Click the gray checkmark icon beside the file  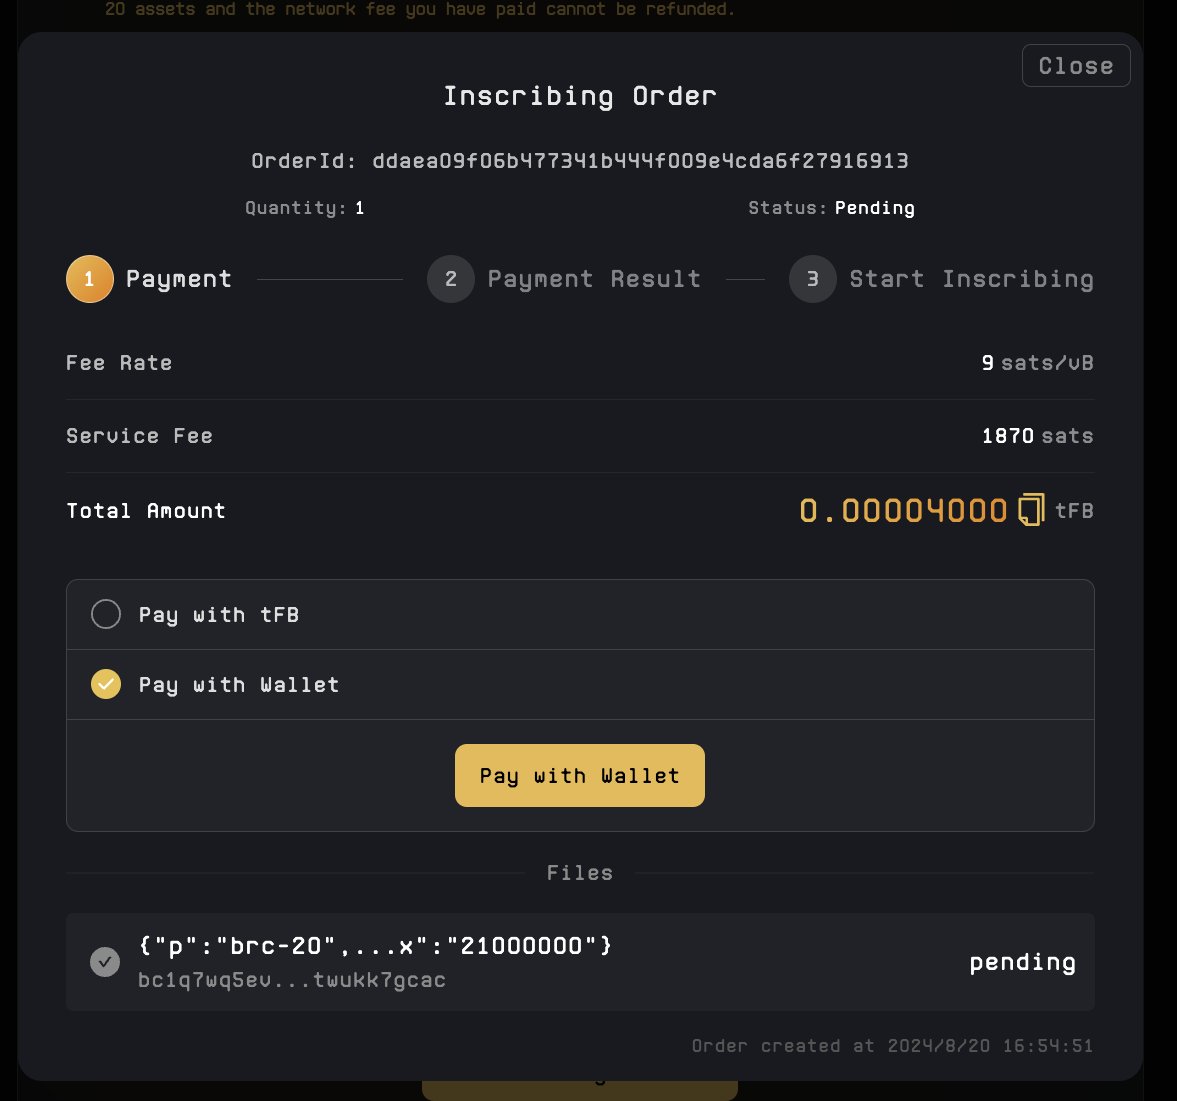[x=105, y=962]
